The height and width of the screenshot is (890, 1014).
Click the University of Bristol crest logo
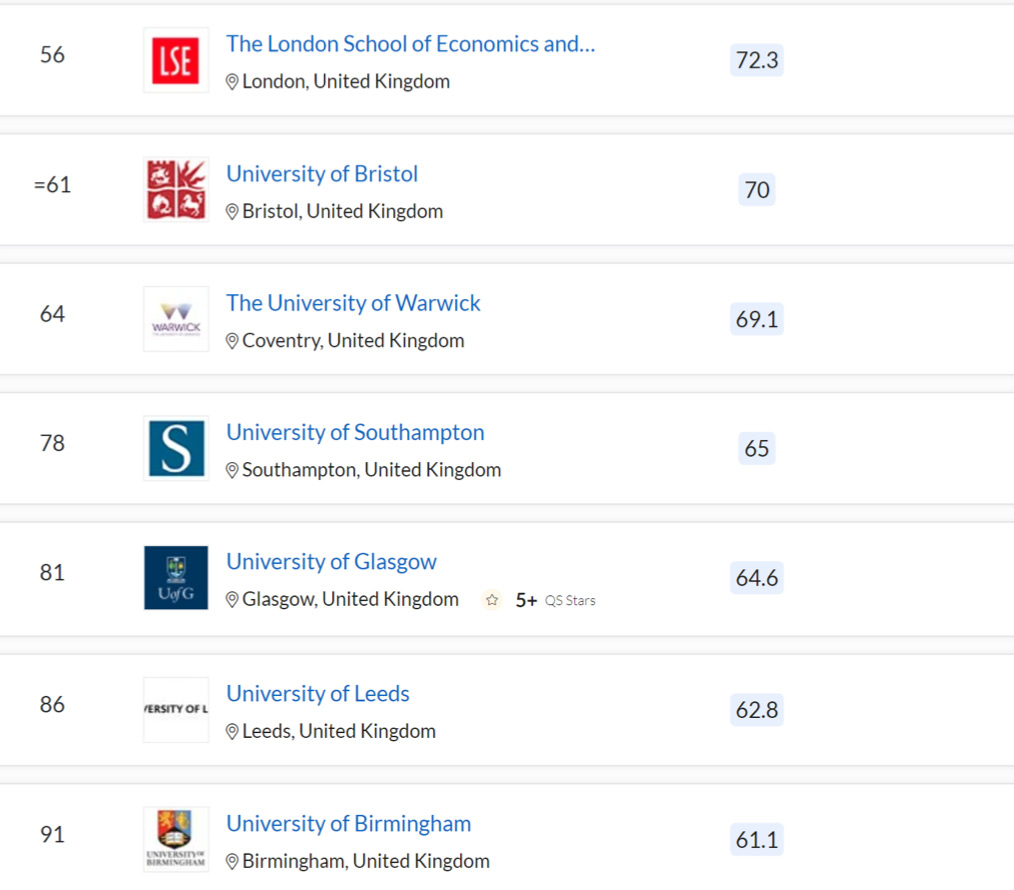[175, 189]
